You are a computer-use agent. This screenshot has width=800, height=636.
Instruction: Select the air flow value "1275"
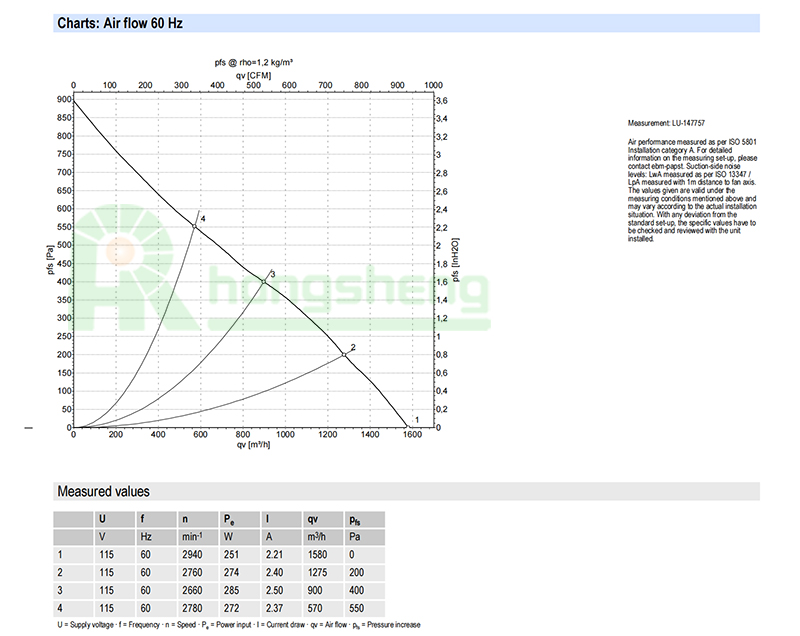coord(317,573)
